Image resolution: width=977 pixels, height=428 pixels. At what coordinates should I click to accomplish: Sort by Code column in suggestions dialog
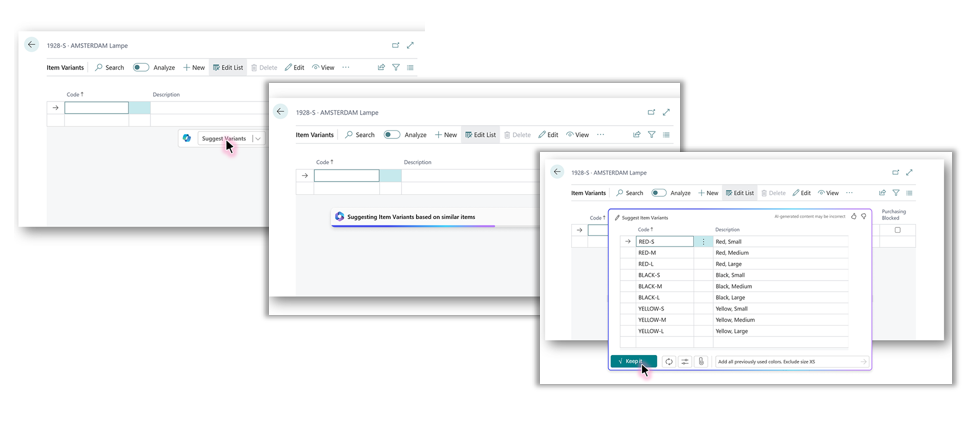coord(646,229)
